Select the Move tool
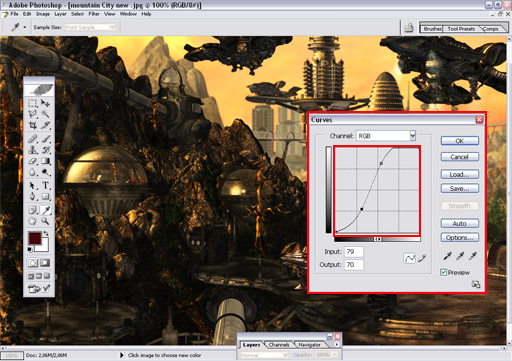 (45, 103)
